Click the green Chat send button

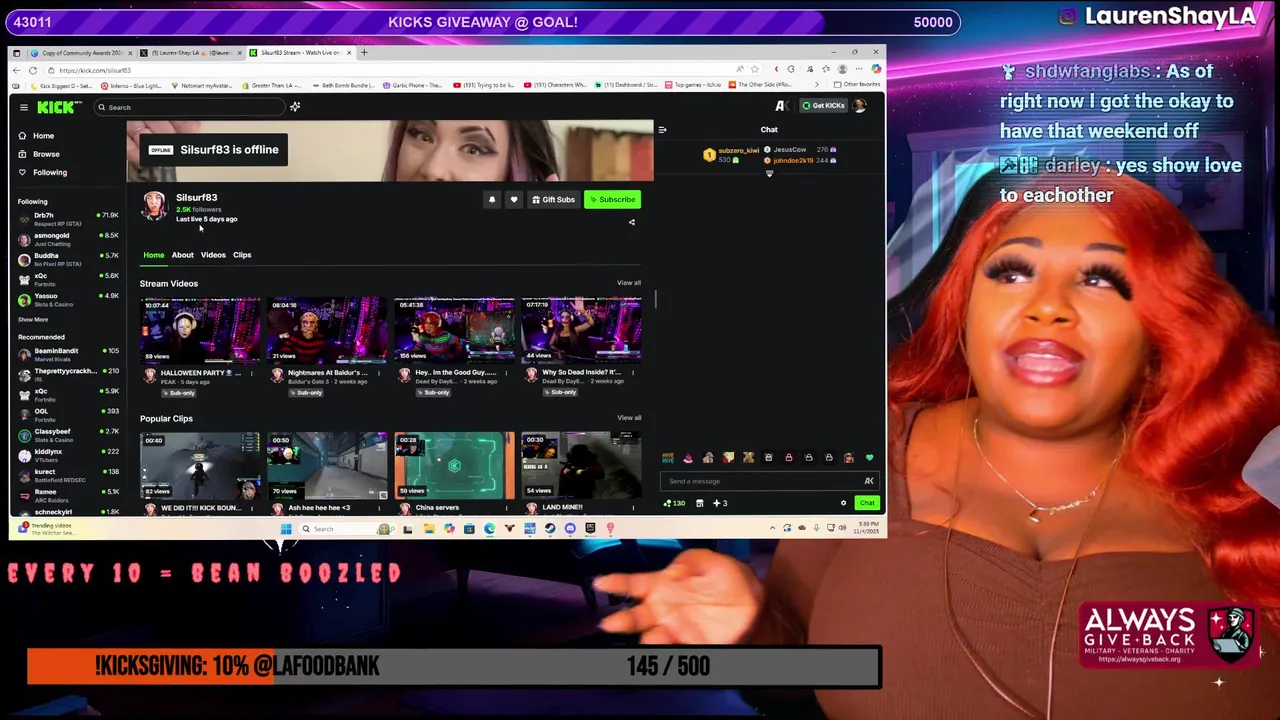click(866, 503)
